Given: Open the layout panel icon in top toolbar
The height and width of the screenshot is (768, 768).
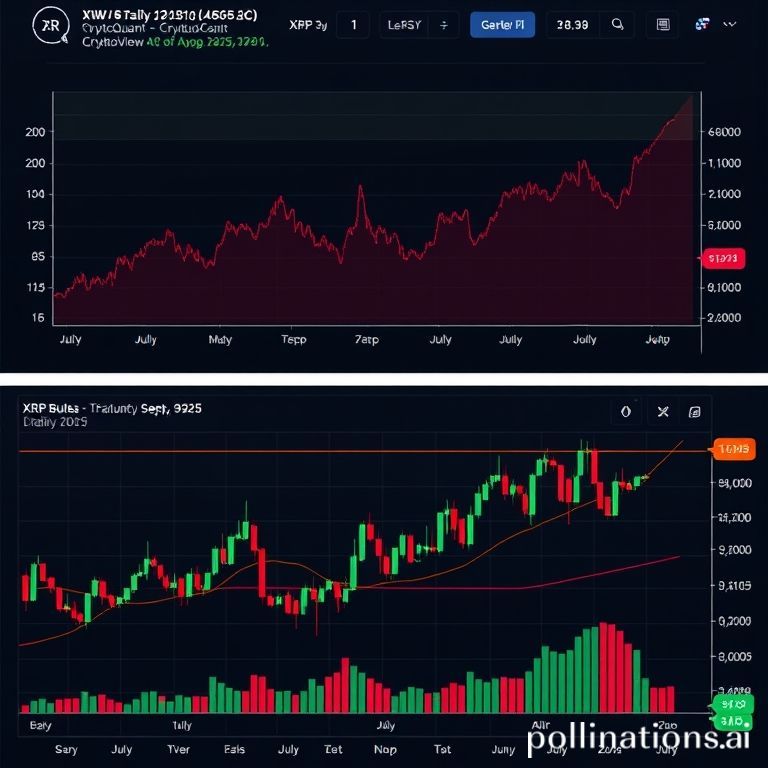Looking at the screenshot, I should point(663,24).
